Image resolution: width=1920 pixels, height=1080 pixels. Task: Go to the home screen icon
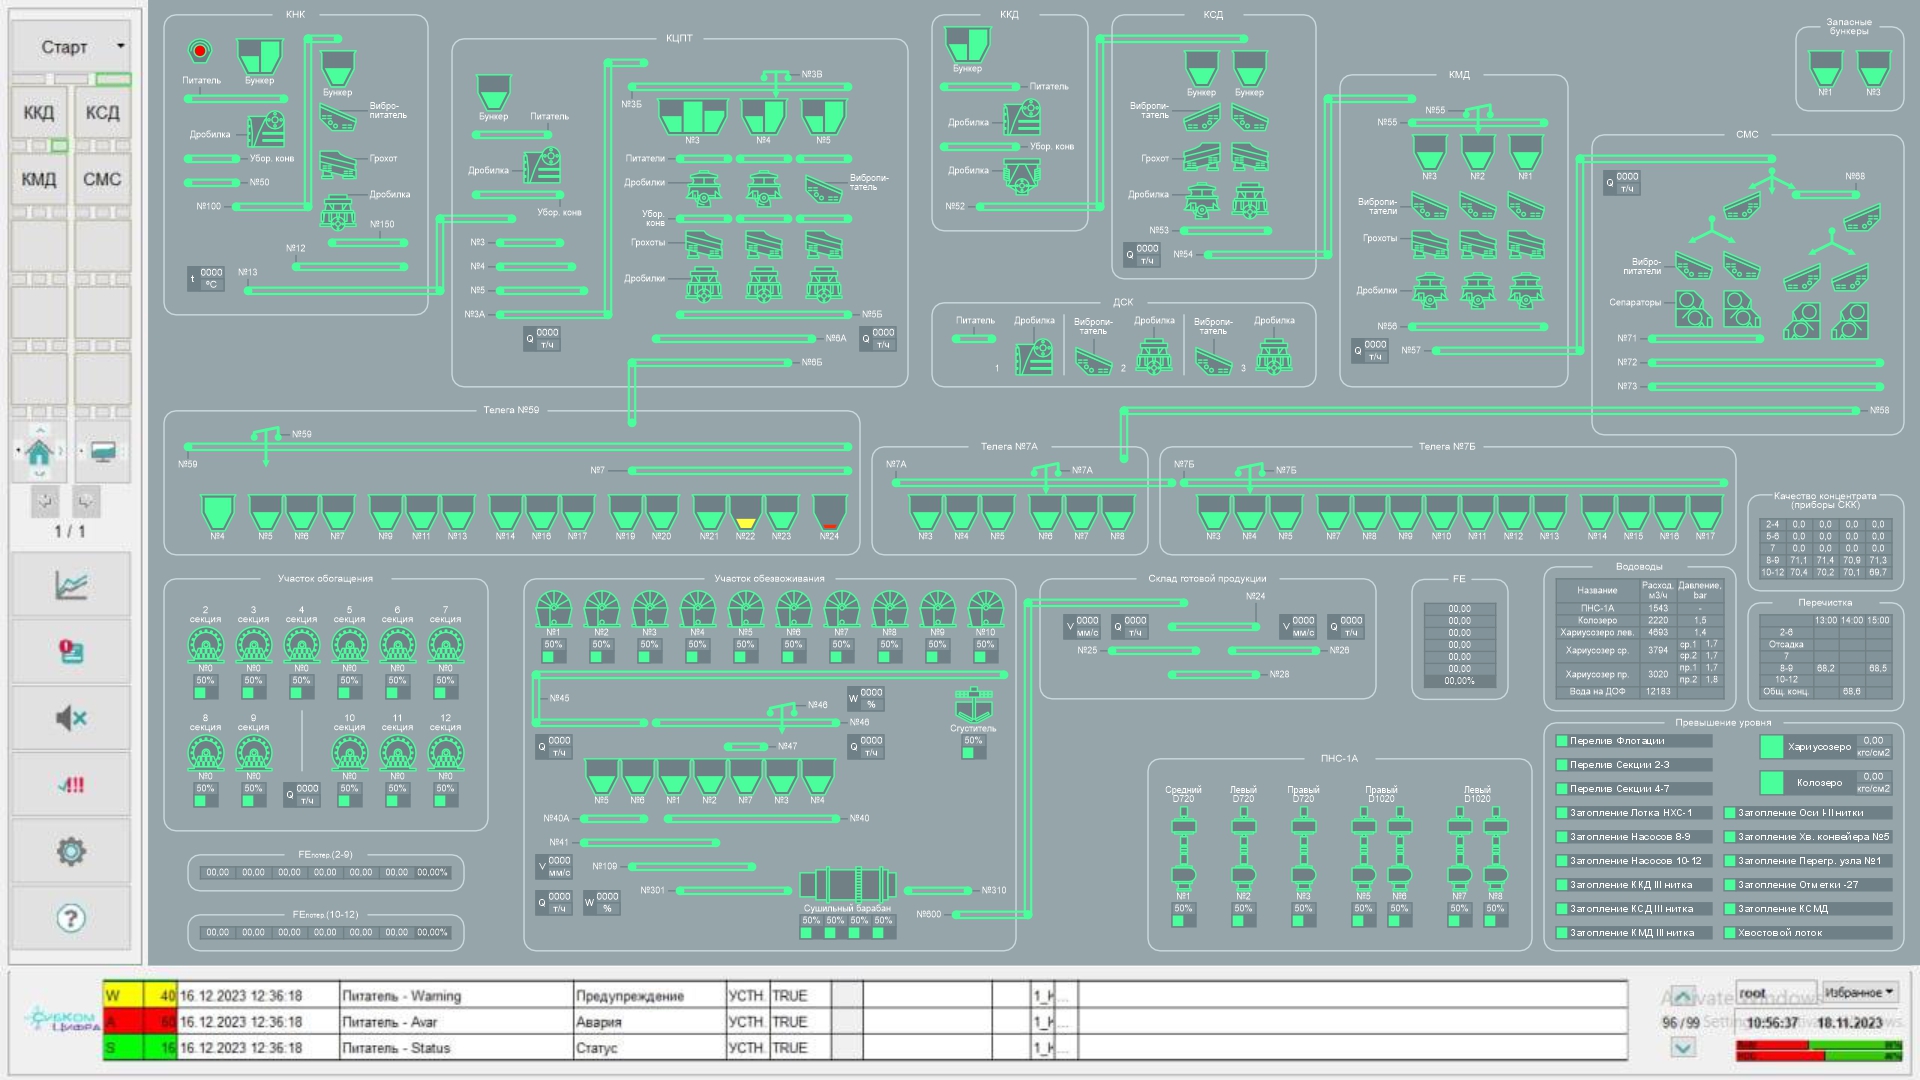[39, 452]
